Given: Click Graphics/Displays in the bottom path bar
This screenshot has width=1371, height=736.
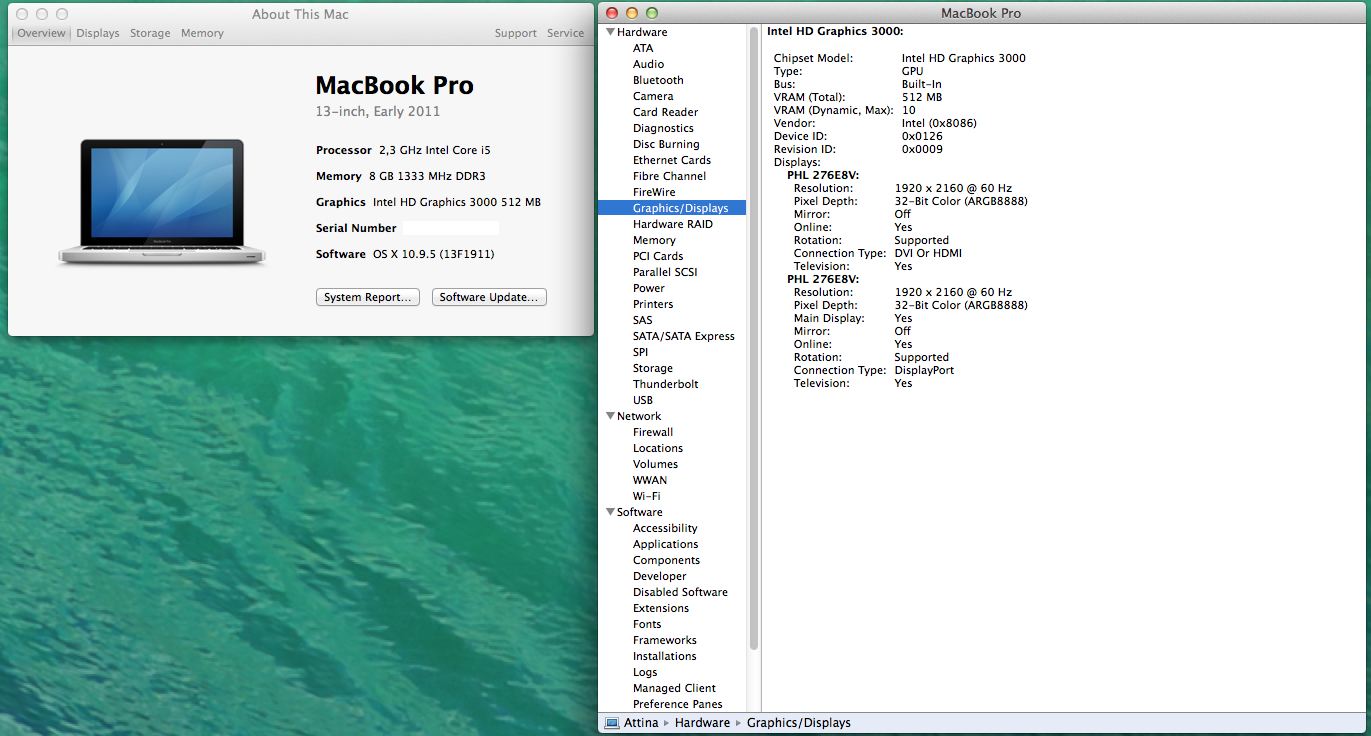Looking at the screenshot, I should click(798, 723).
